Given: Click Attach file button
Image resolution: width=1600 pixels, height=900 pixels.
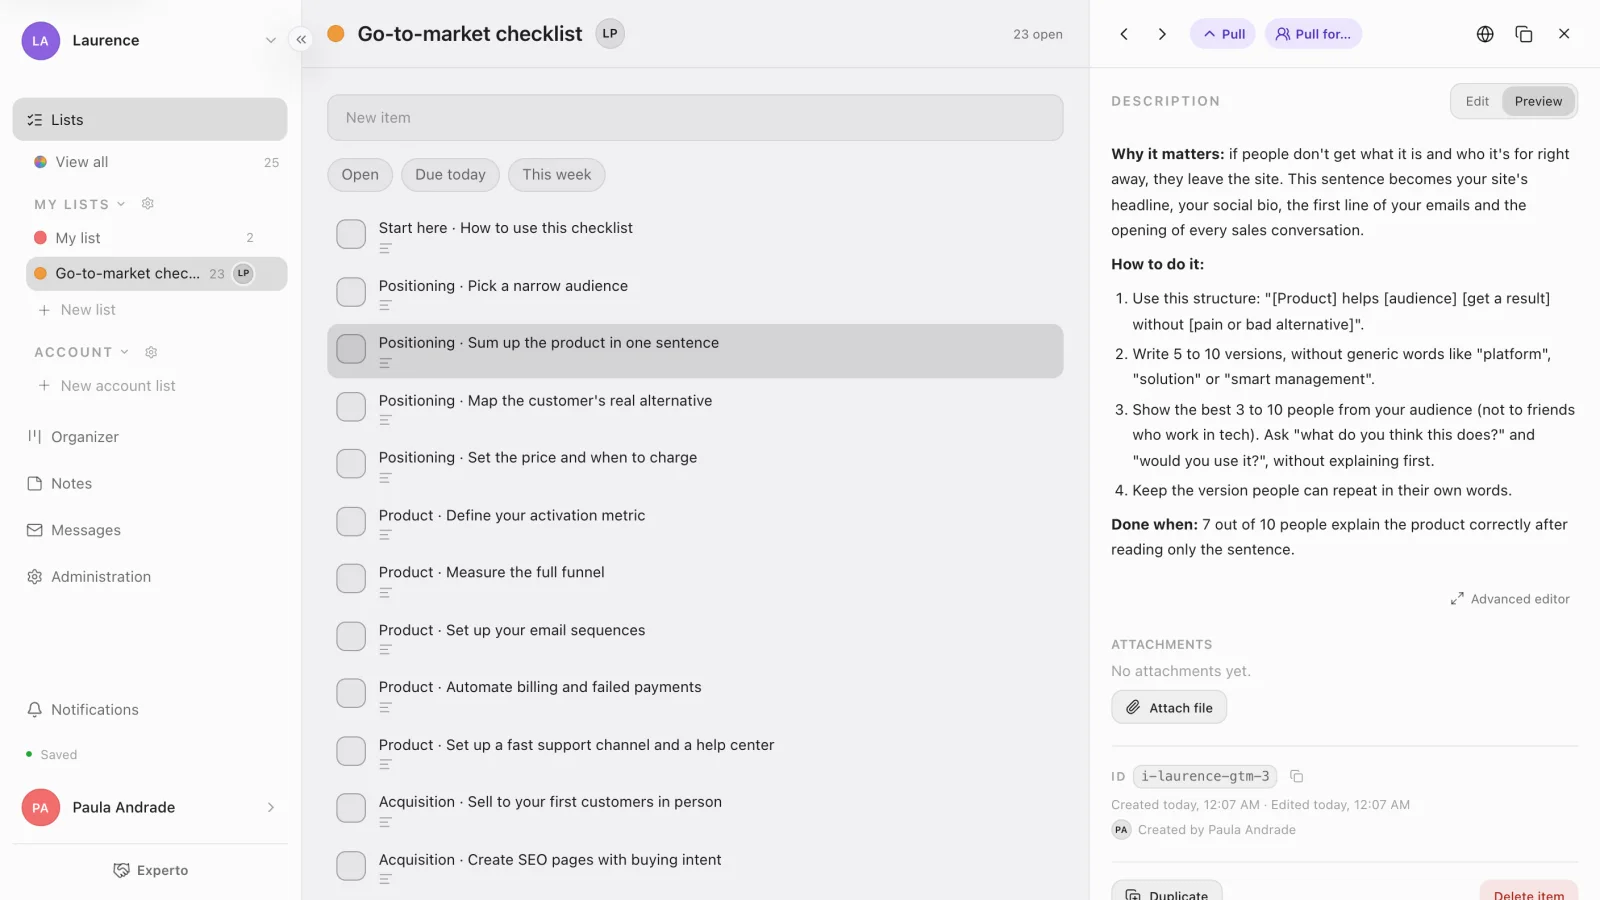Looking at the screenshot, I should point(1169,708).
